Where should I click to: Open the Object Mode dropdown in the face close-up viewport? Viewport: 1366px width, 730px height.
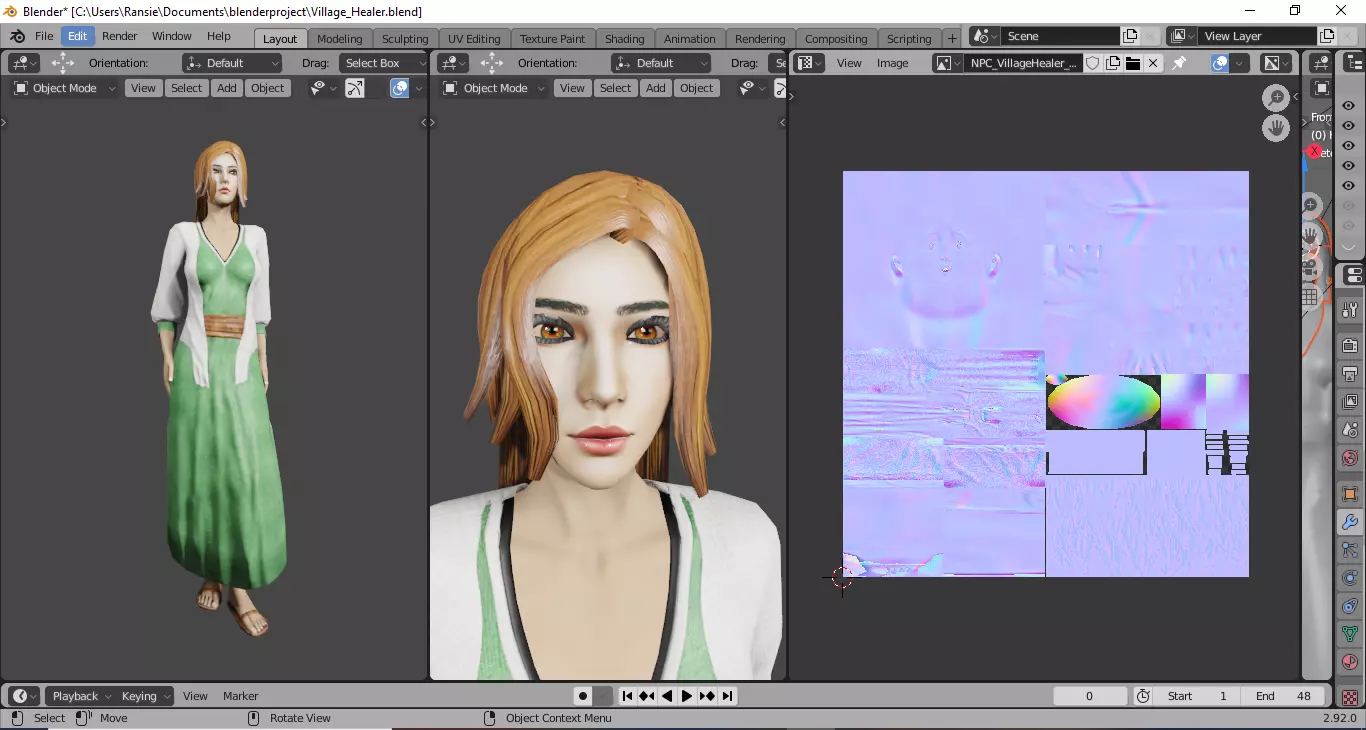[494, 88]
